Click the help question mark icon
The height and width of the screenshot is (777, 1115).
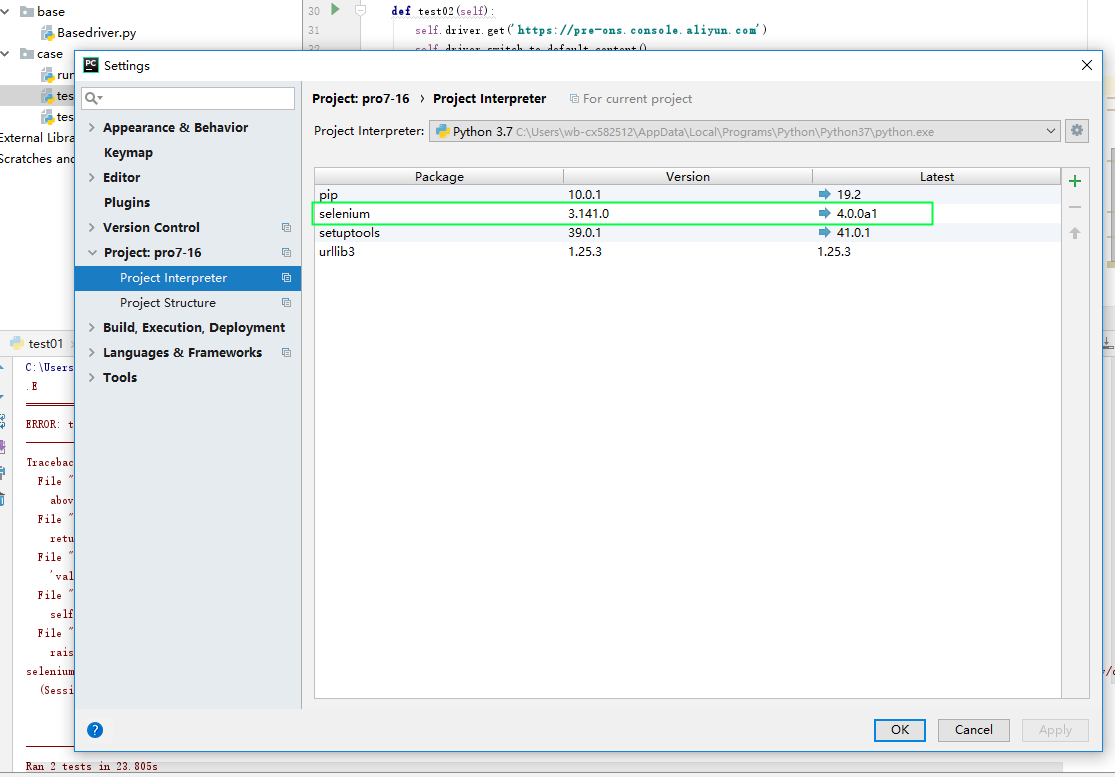[x=95, y=730]
